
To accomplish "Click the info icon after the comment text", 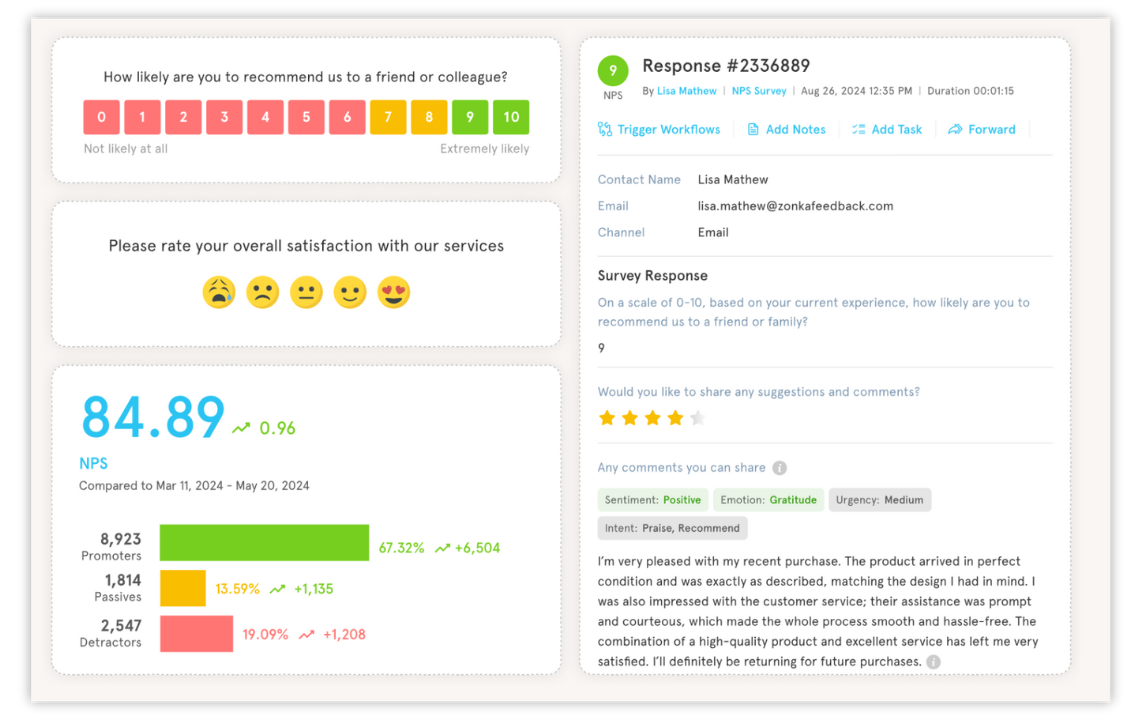I will pyautogui.click(x=933, y=661).
